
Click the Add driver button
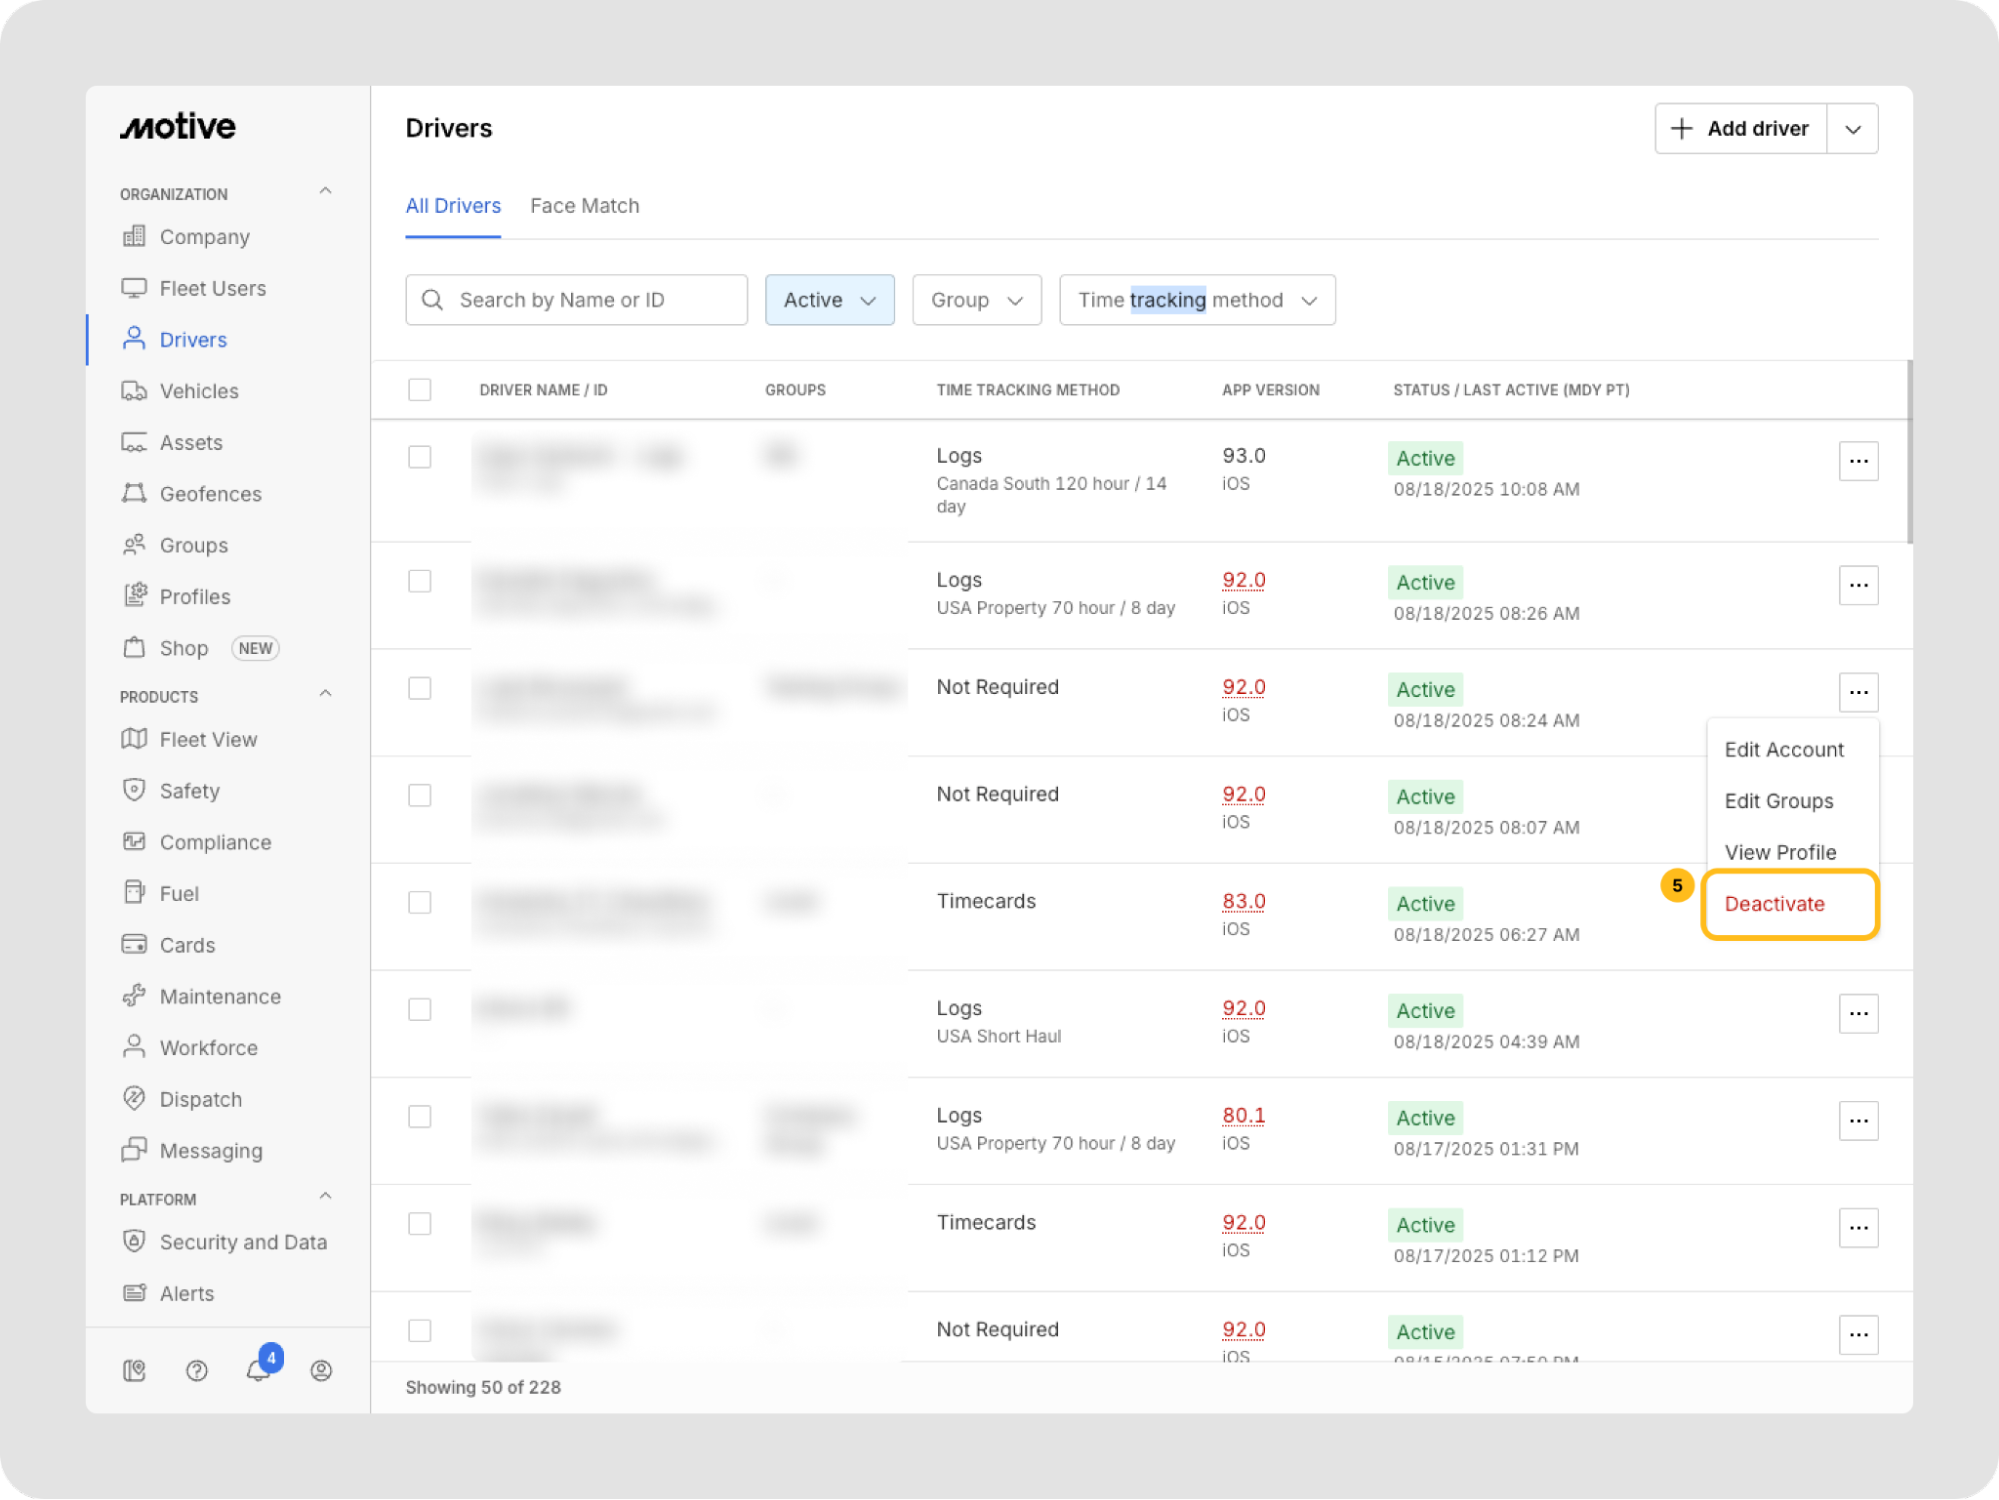pos(1741,129)
